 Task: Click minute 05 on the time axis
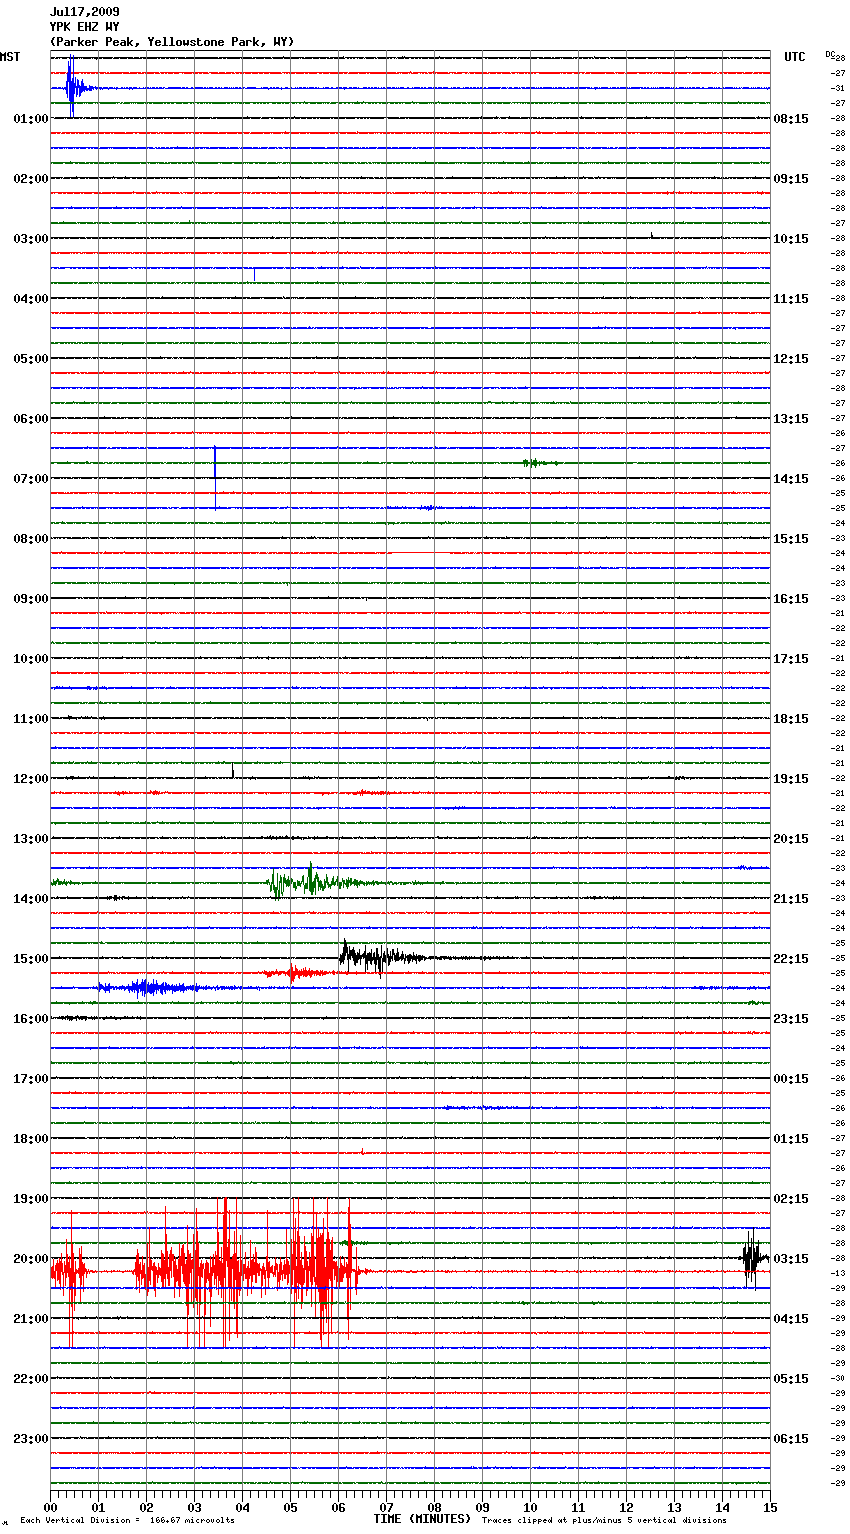click(x=290, y=1507)
